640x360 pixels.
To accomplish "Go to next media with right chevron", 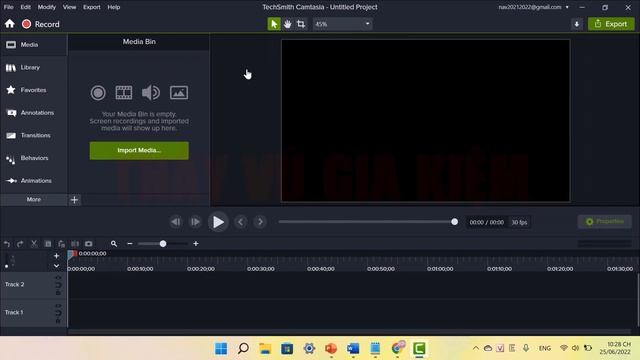I will [x=260, y=222].
